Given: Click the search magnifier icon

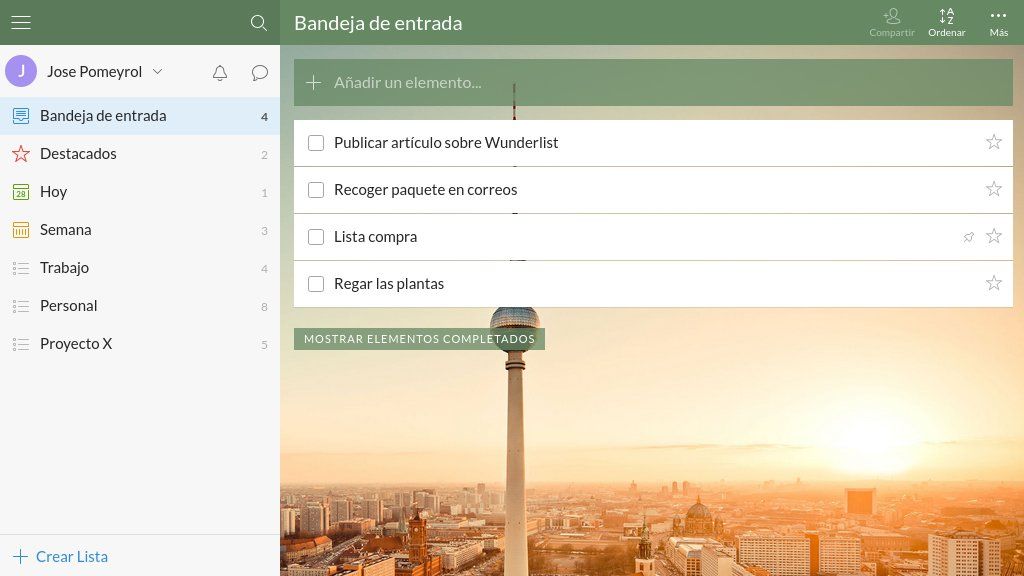Looking at the screenshot, I should [258, 22].
